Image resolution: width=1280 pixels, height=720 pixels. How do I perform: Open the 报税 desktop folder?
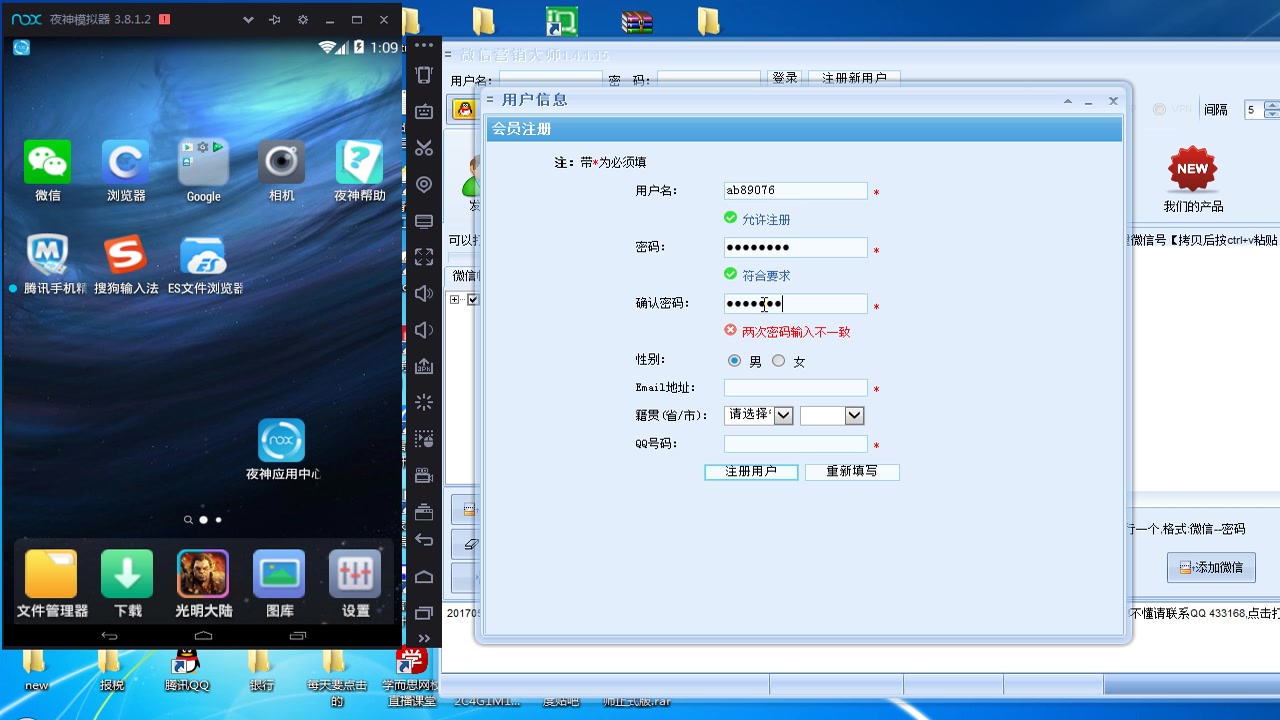coord(111,671)
